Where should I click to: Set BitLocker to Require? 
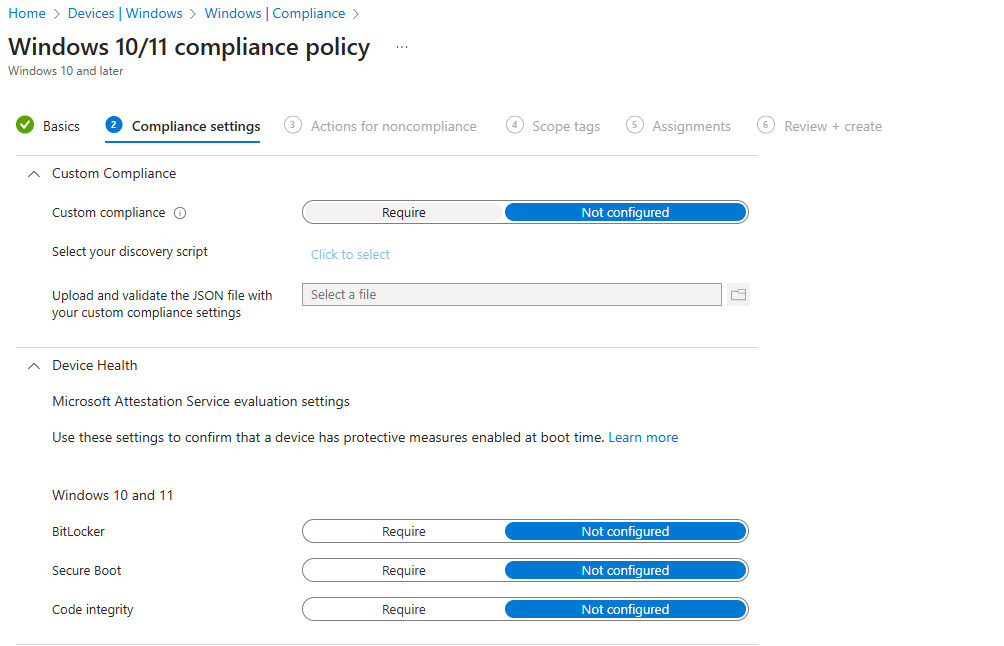(x=404, y=532)
